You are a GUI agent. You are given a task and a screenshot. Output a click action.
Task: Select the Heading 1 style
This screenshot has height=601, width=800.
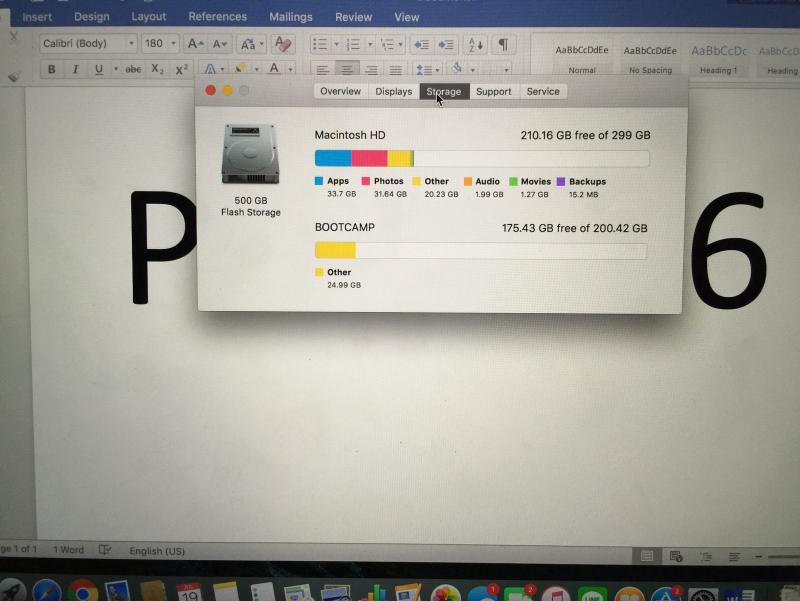[x=718, y=57]
